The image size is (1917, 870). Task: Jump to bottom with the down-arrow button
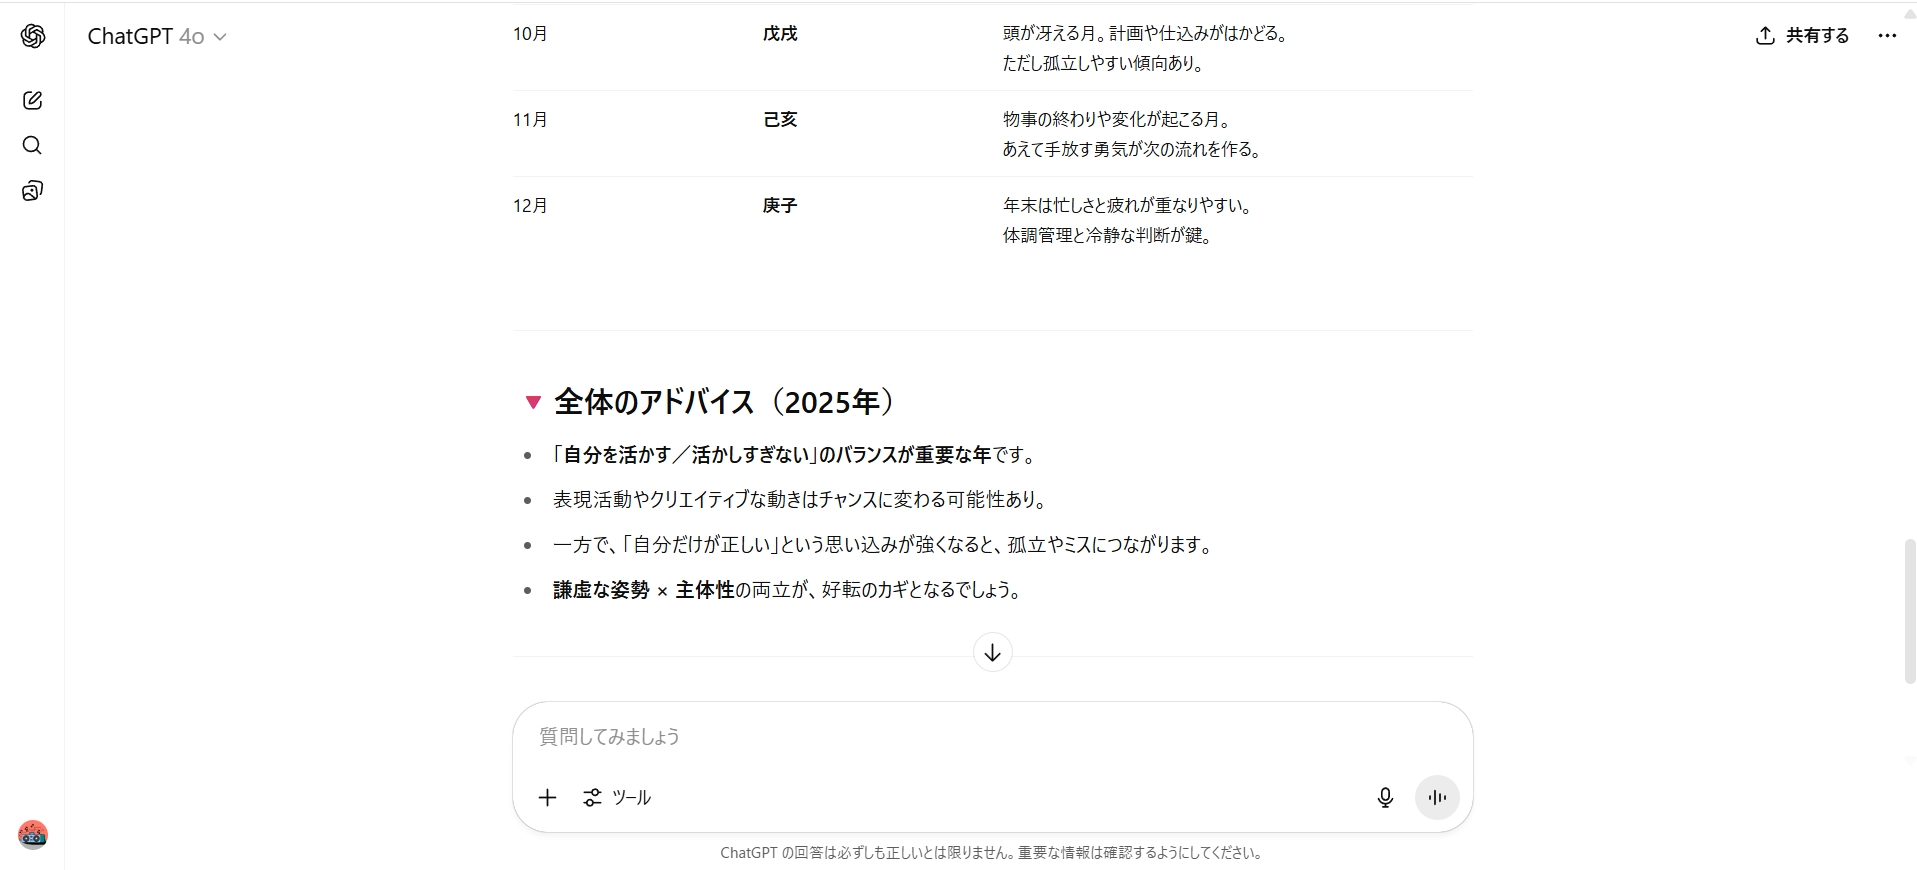pyautogui.click(x=992, y=652)
